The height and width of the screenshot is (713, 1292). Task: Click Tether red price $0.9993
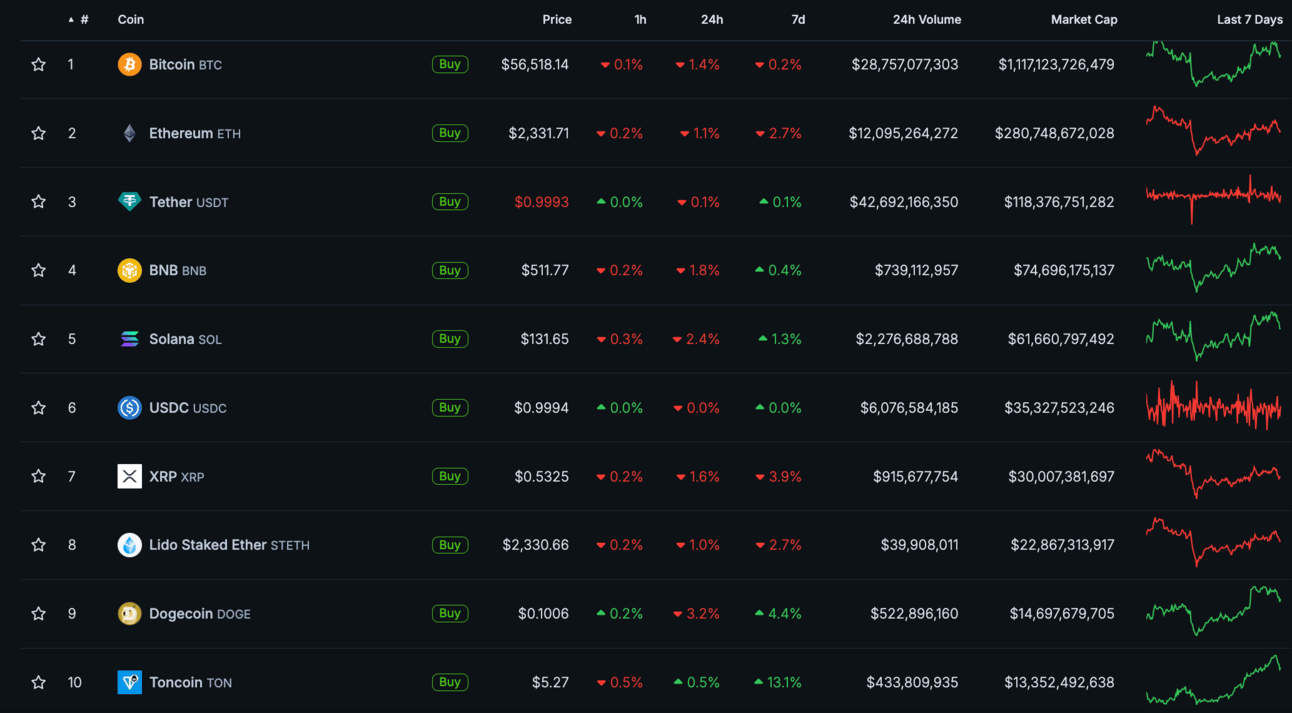542,202
